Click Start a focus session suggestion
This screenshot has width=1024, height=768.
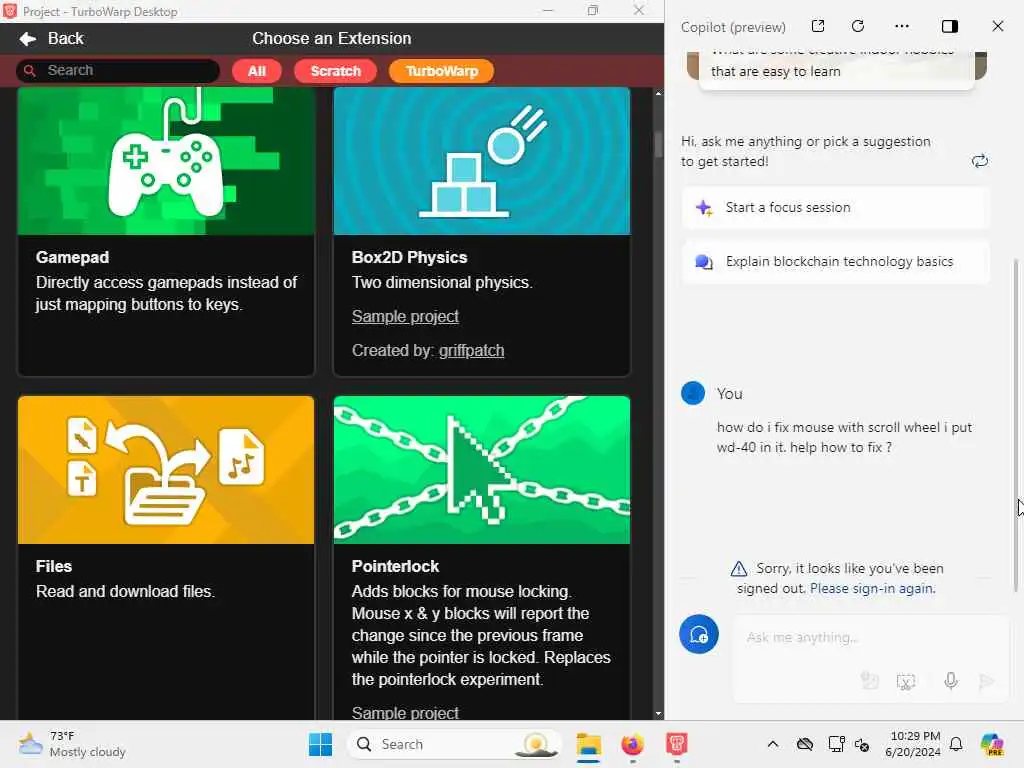pos(835,208)
